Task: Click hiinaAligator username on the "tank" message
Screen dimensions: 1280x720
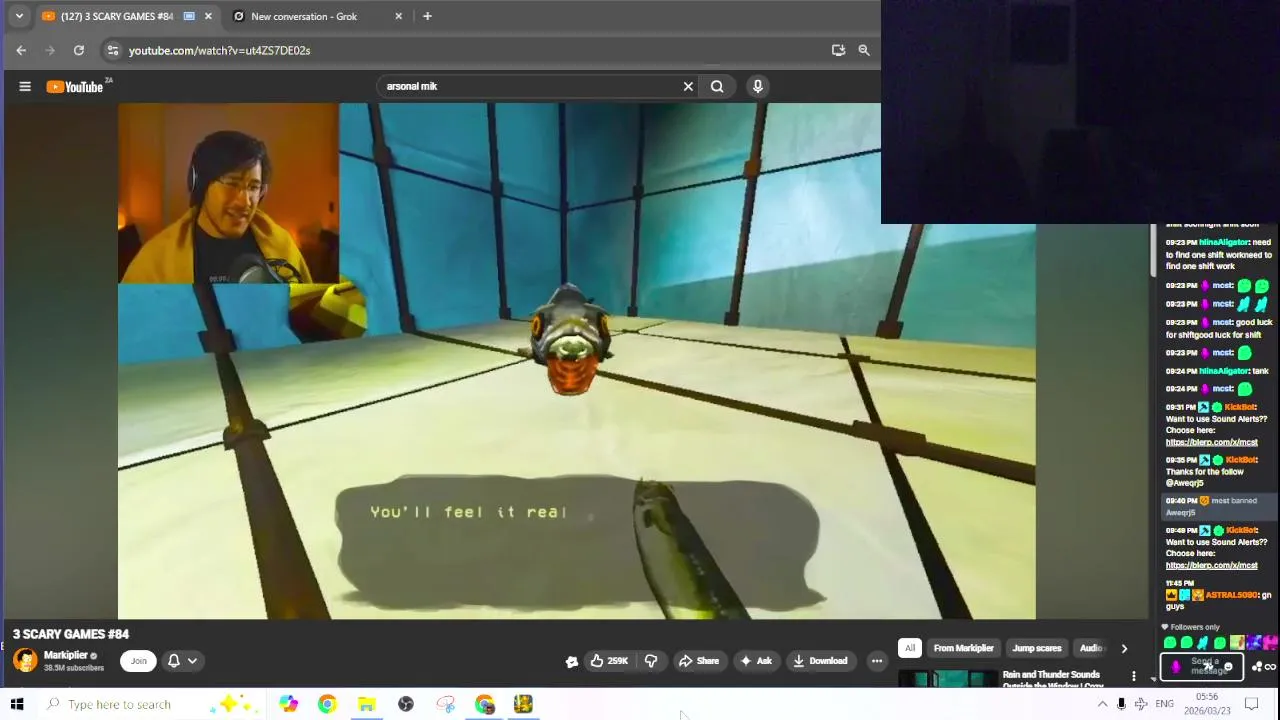Action: (x=1224, y=371)
